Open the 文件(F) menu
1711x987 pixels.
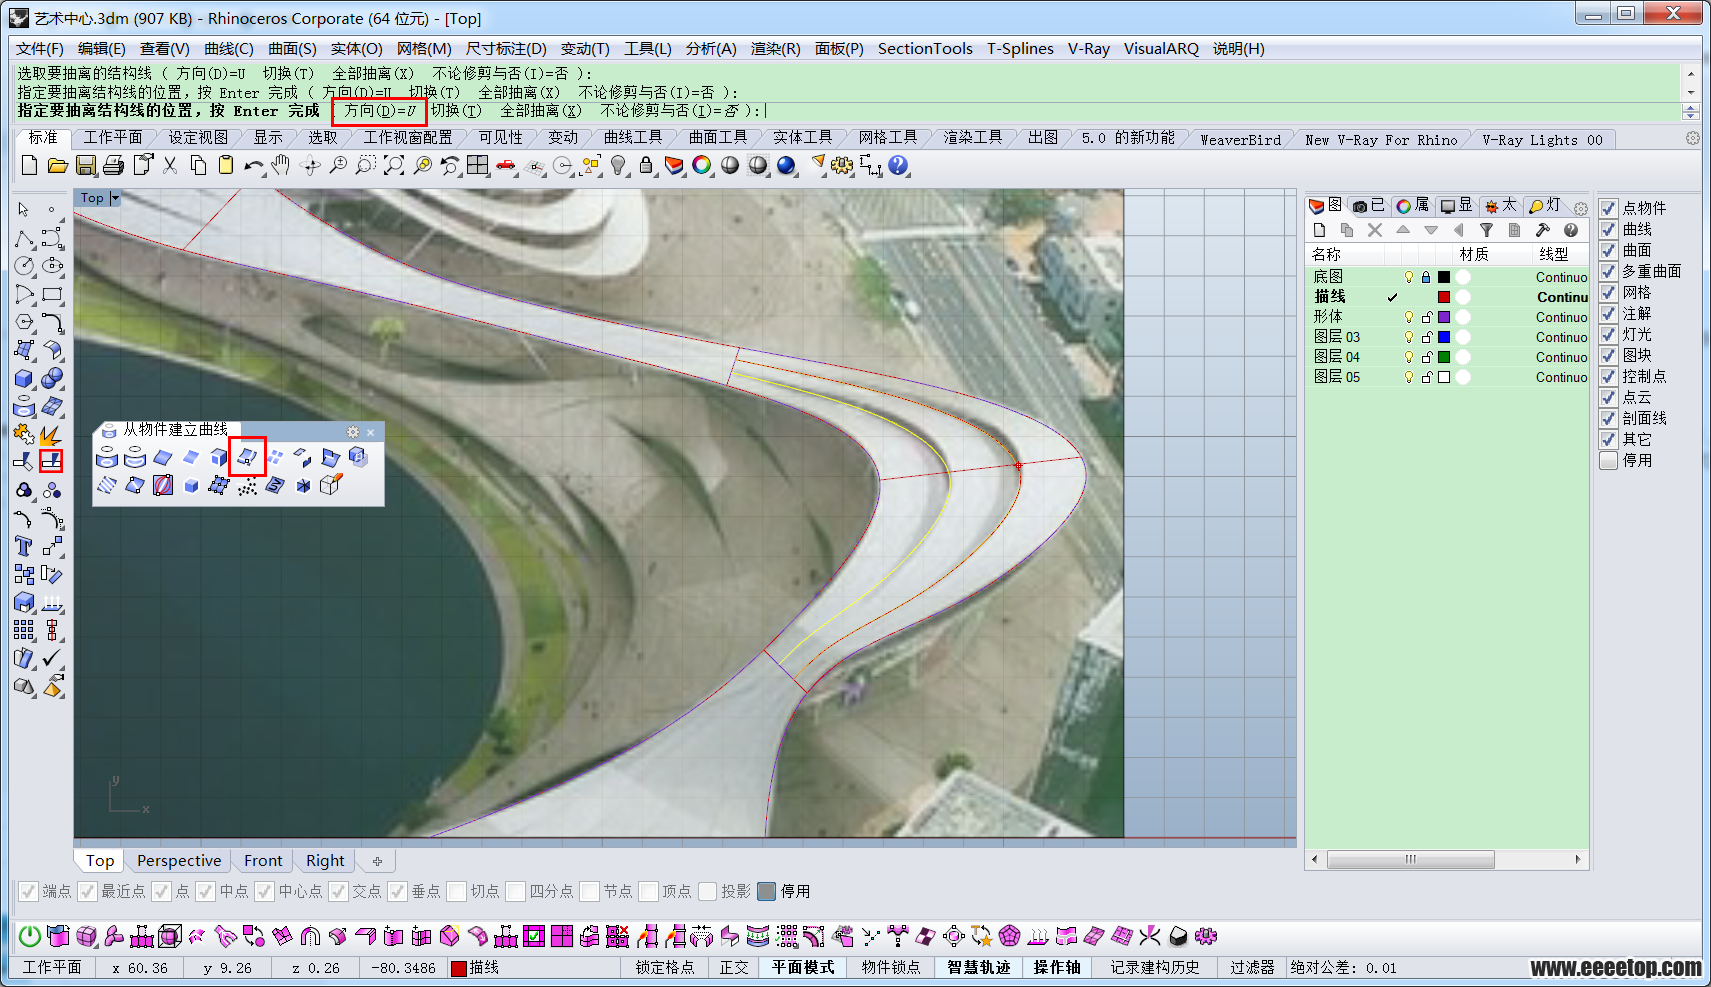(x=40, y=48)
